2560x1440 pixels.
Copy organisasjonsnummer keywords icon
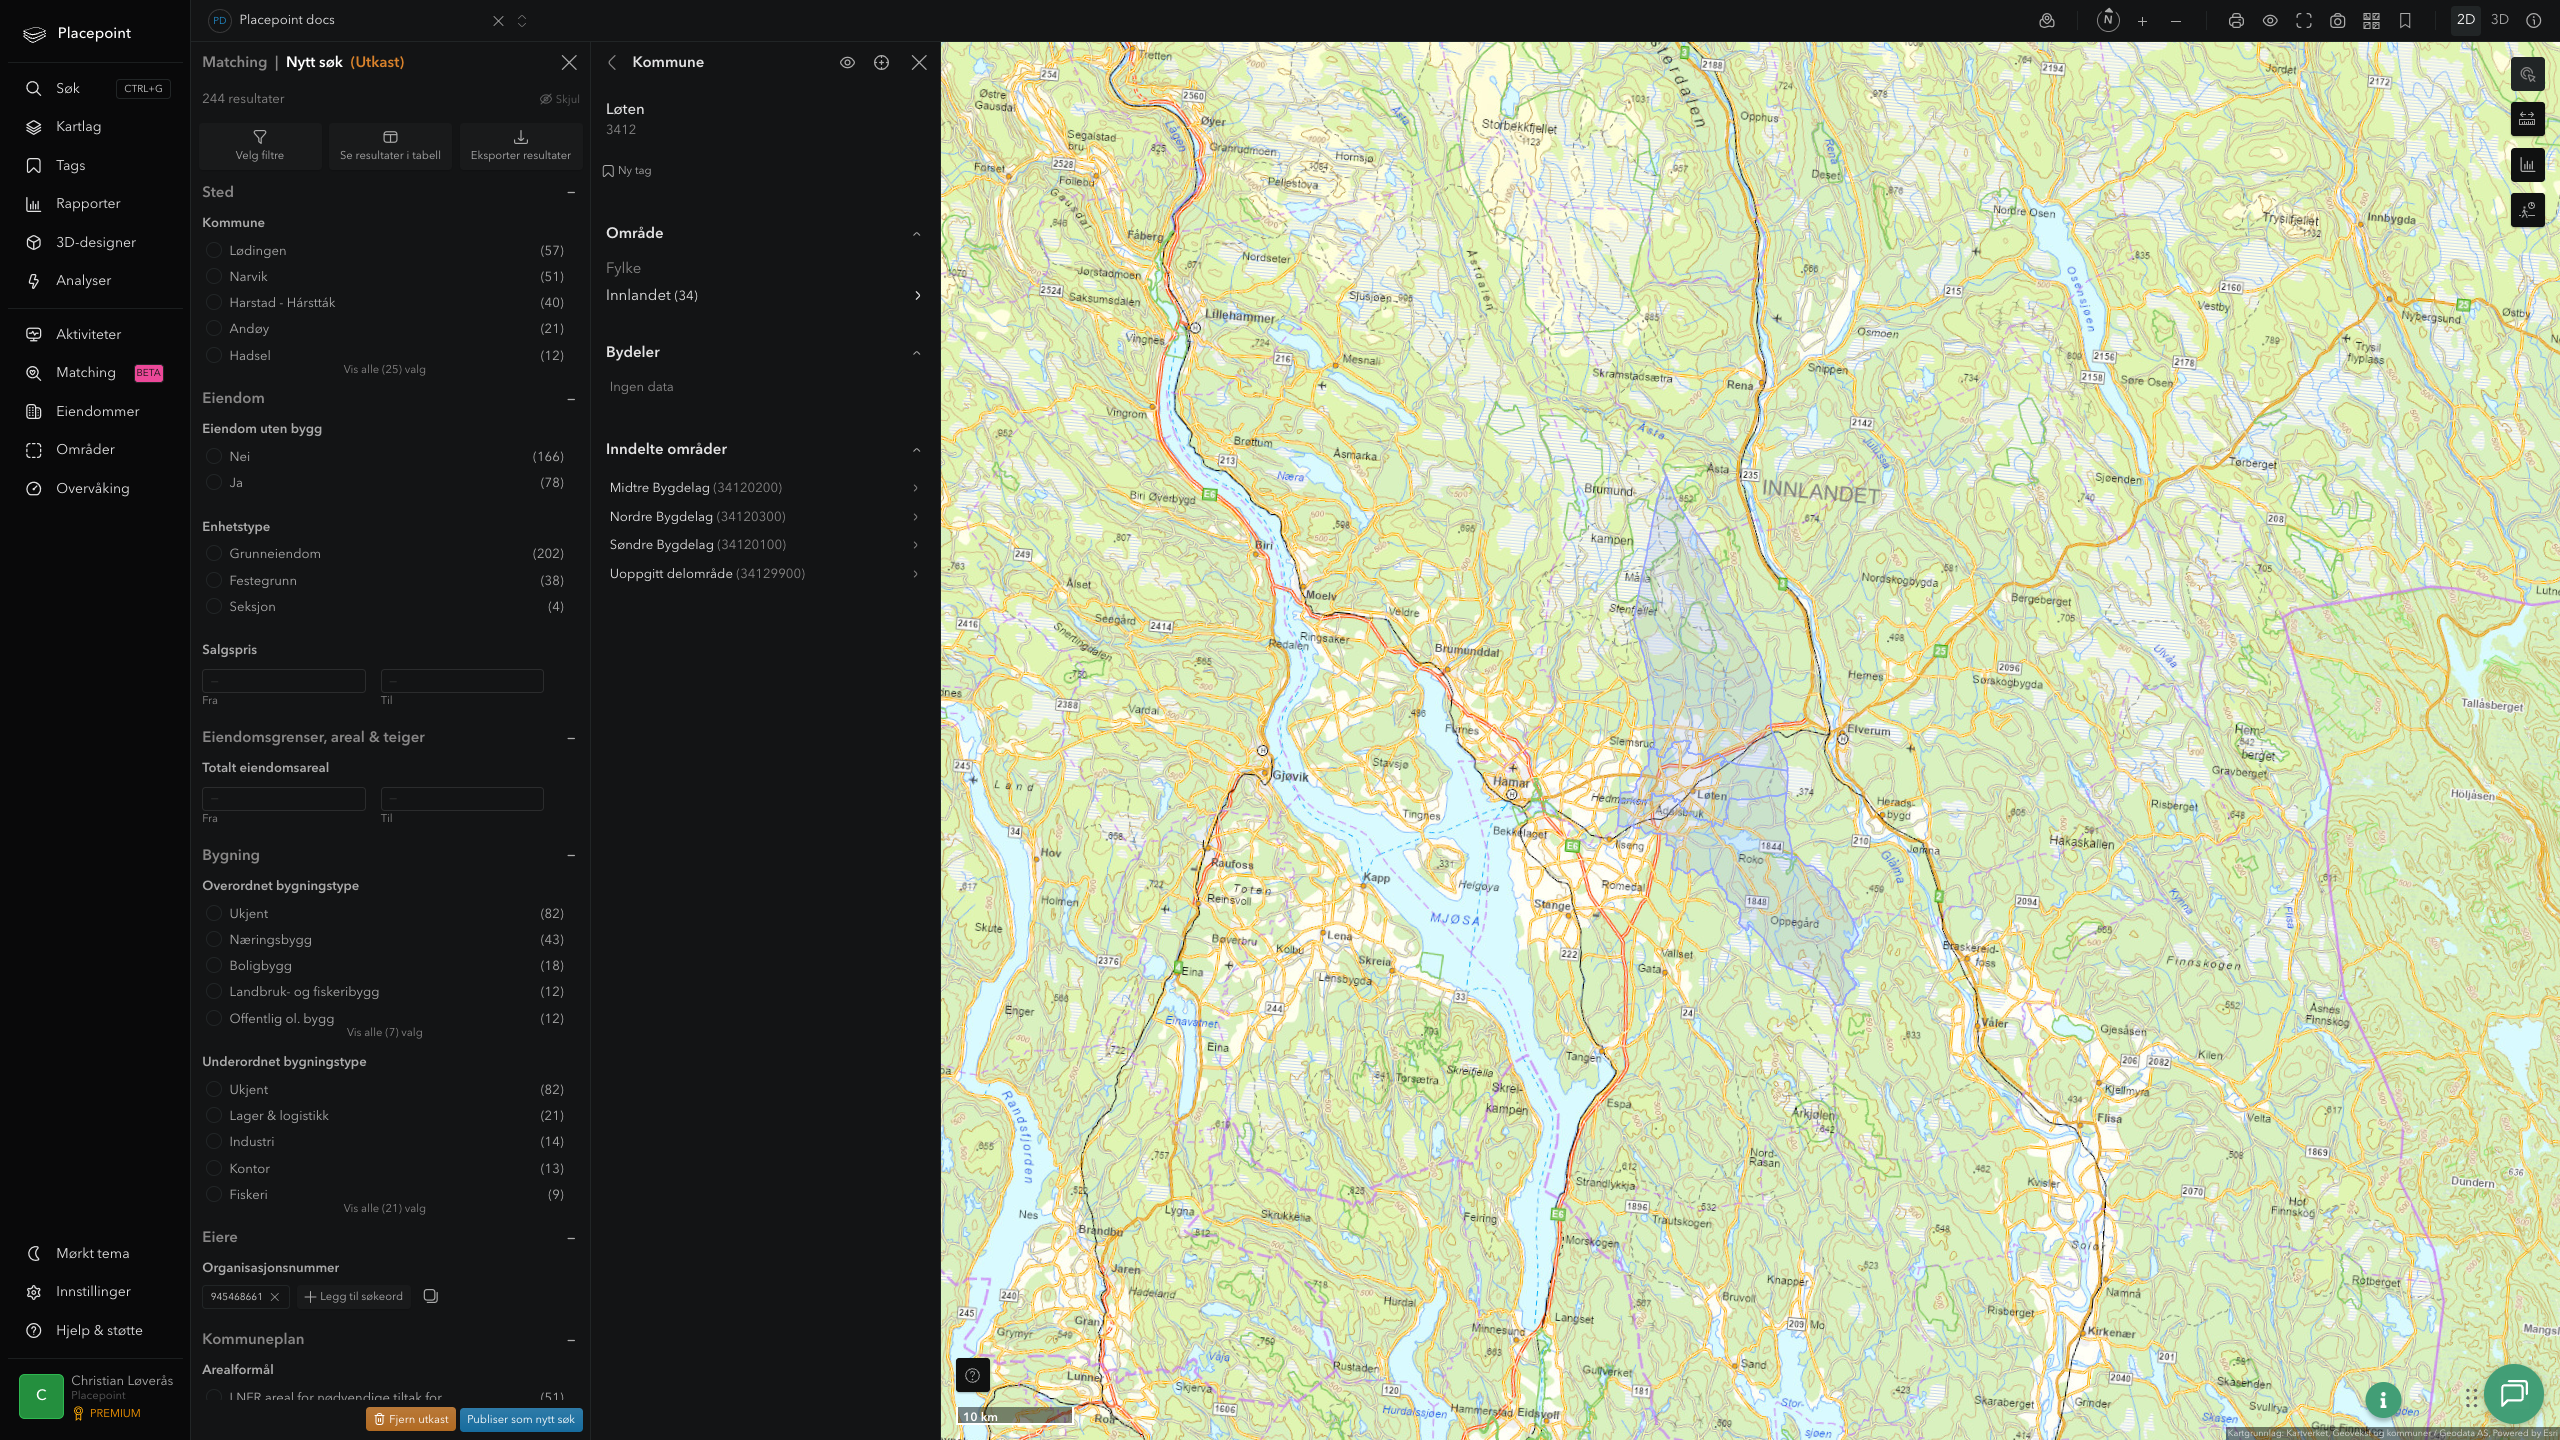tap(431, 1296)
